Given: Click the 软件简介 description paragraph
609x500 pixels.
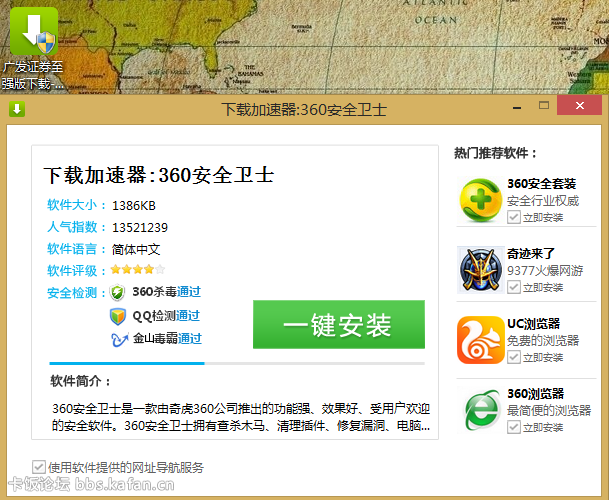Looking at the screenshot, I should 241,417.
